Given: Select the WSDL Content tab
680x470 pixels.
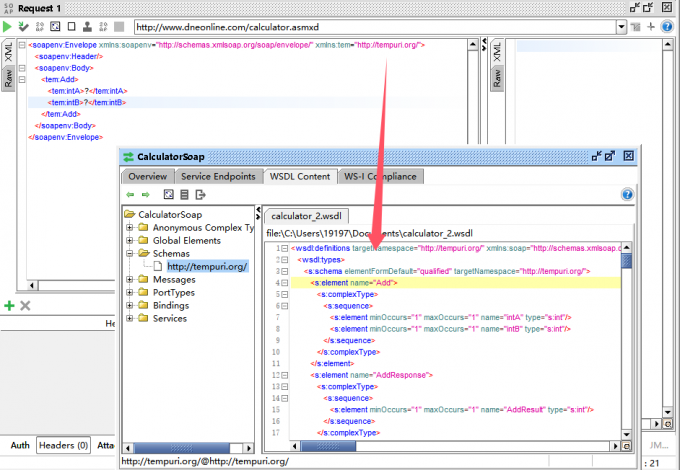Looking at the screenshot, I should (x=300, y=176).
